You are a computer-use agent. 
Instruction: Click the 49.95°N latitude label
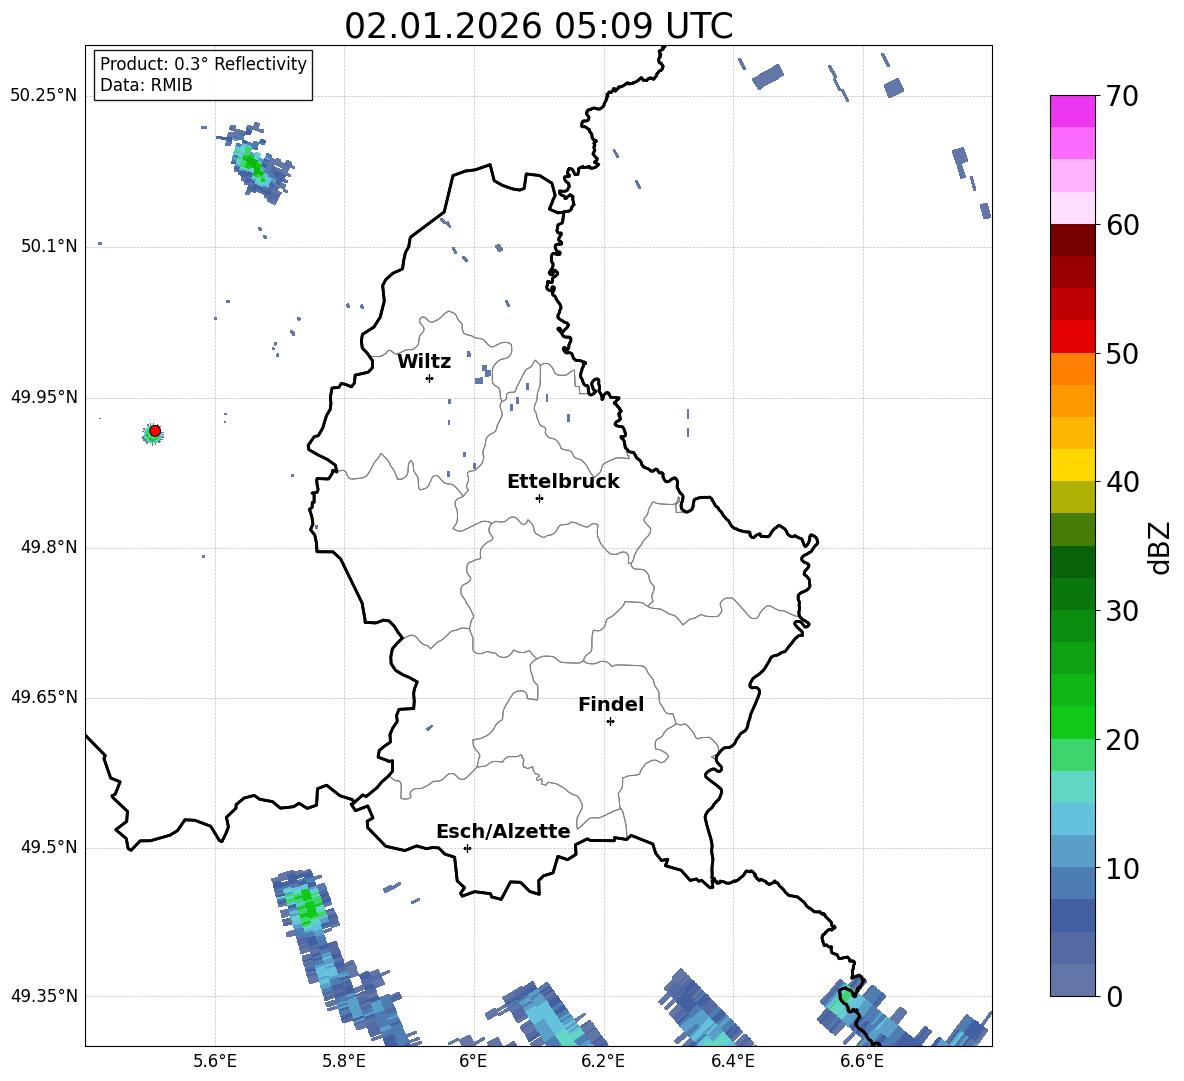click(44, 397)
